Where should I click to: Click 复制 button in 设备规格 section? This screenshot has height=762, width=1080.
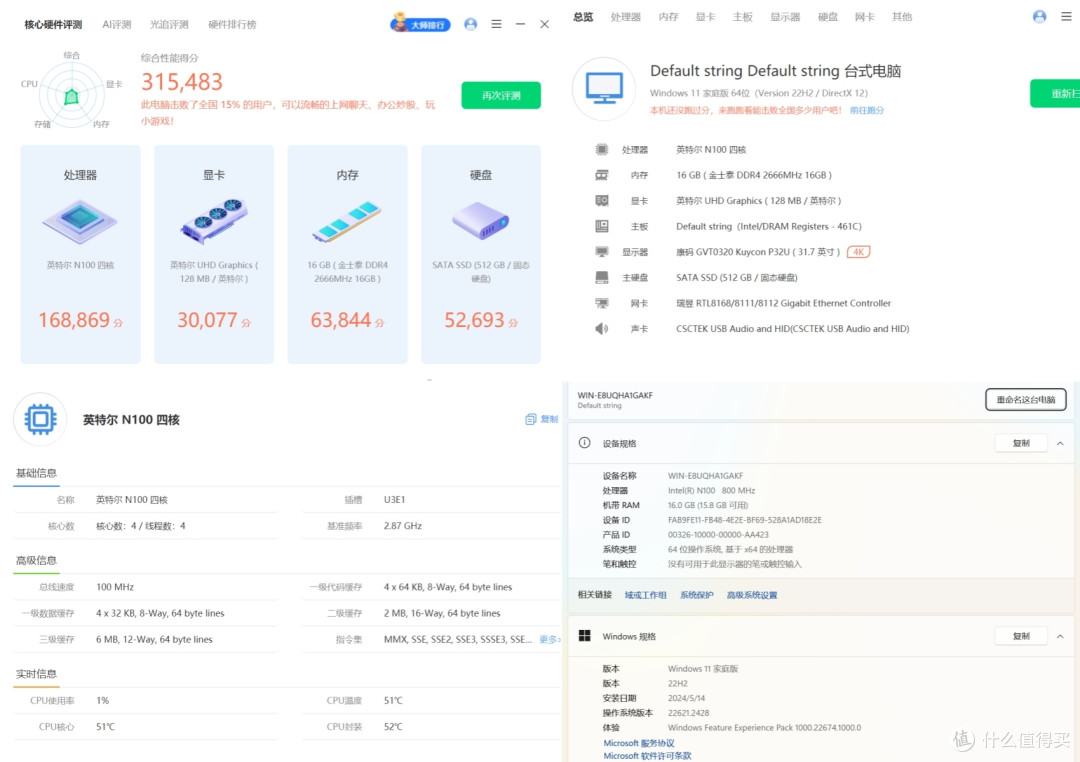1021,443
